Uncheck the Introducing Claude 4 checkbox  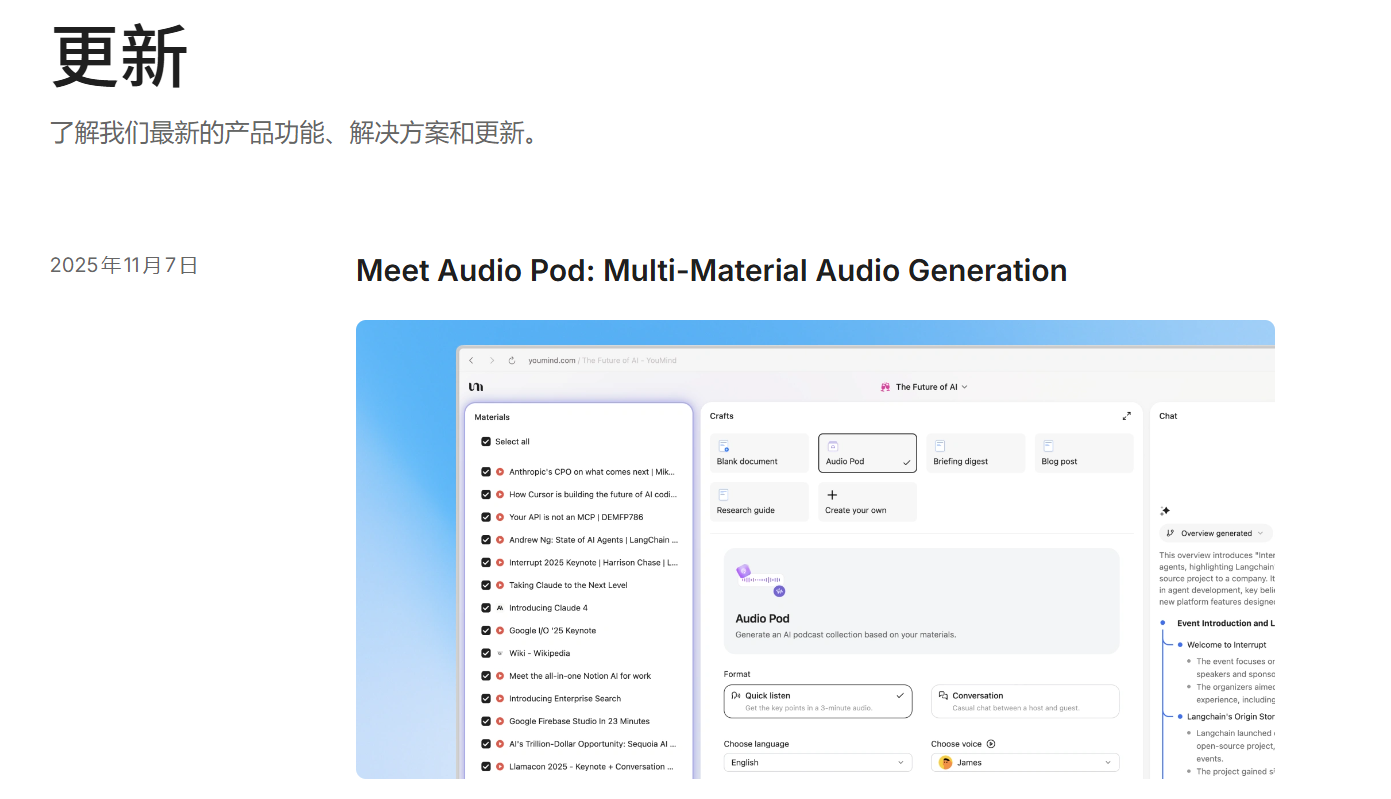click(486, 608)
